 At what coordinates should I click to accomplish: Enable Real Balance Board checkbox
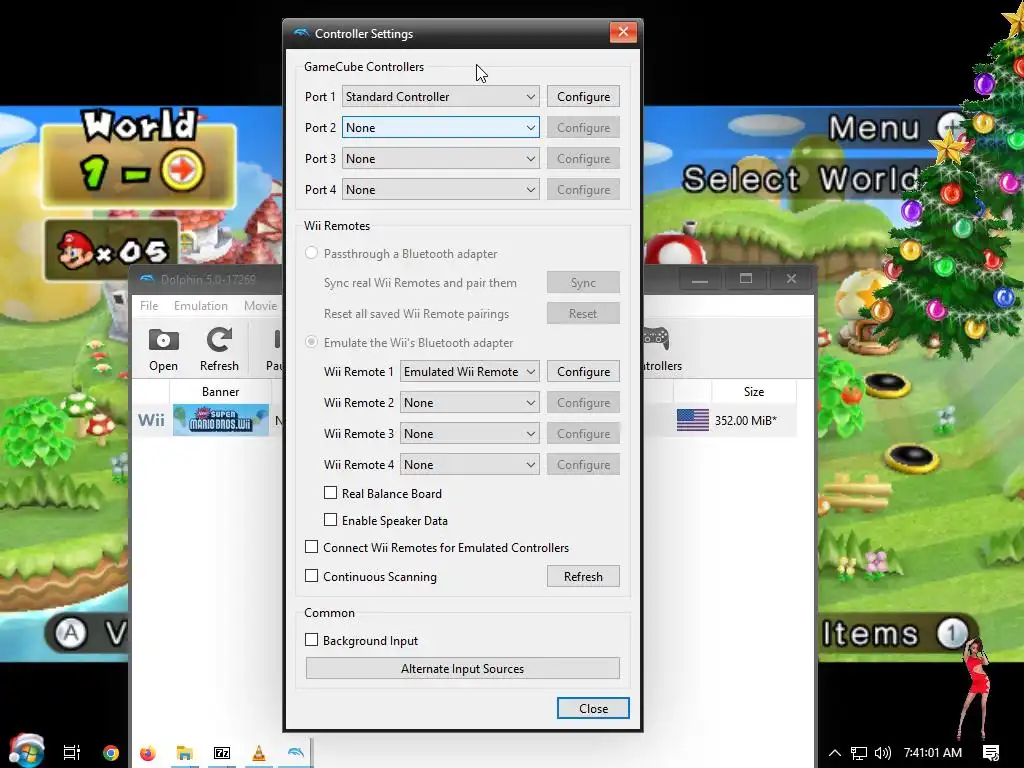(330, 492)
